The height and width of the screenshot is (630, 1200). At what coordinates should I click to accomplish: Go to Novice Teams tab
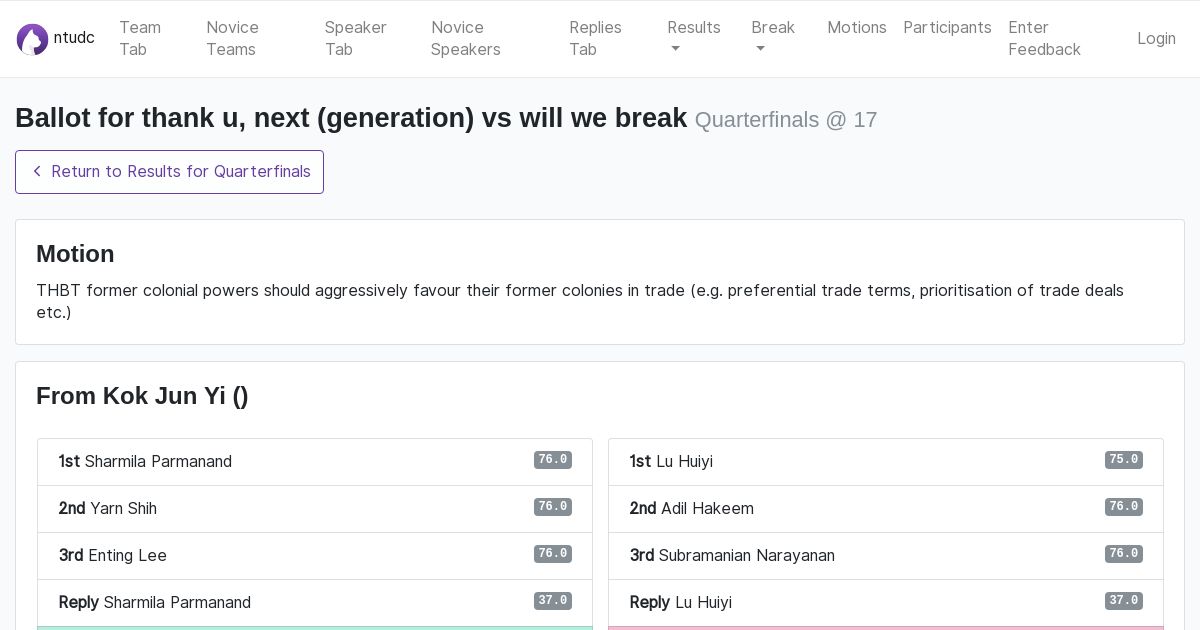point(232,38)
